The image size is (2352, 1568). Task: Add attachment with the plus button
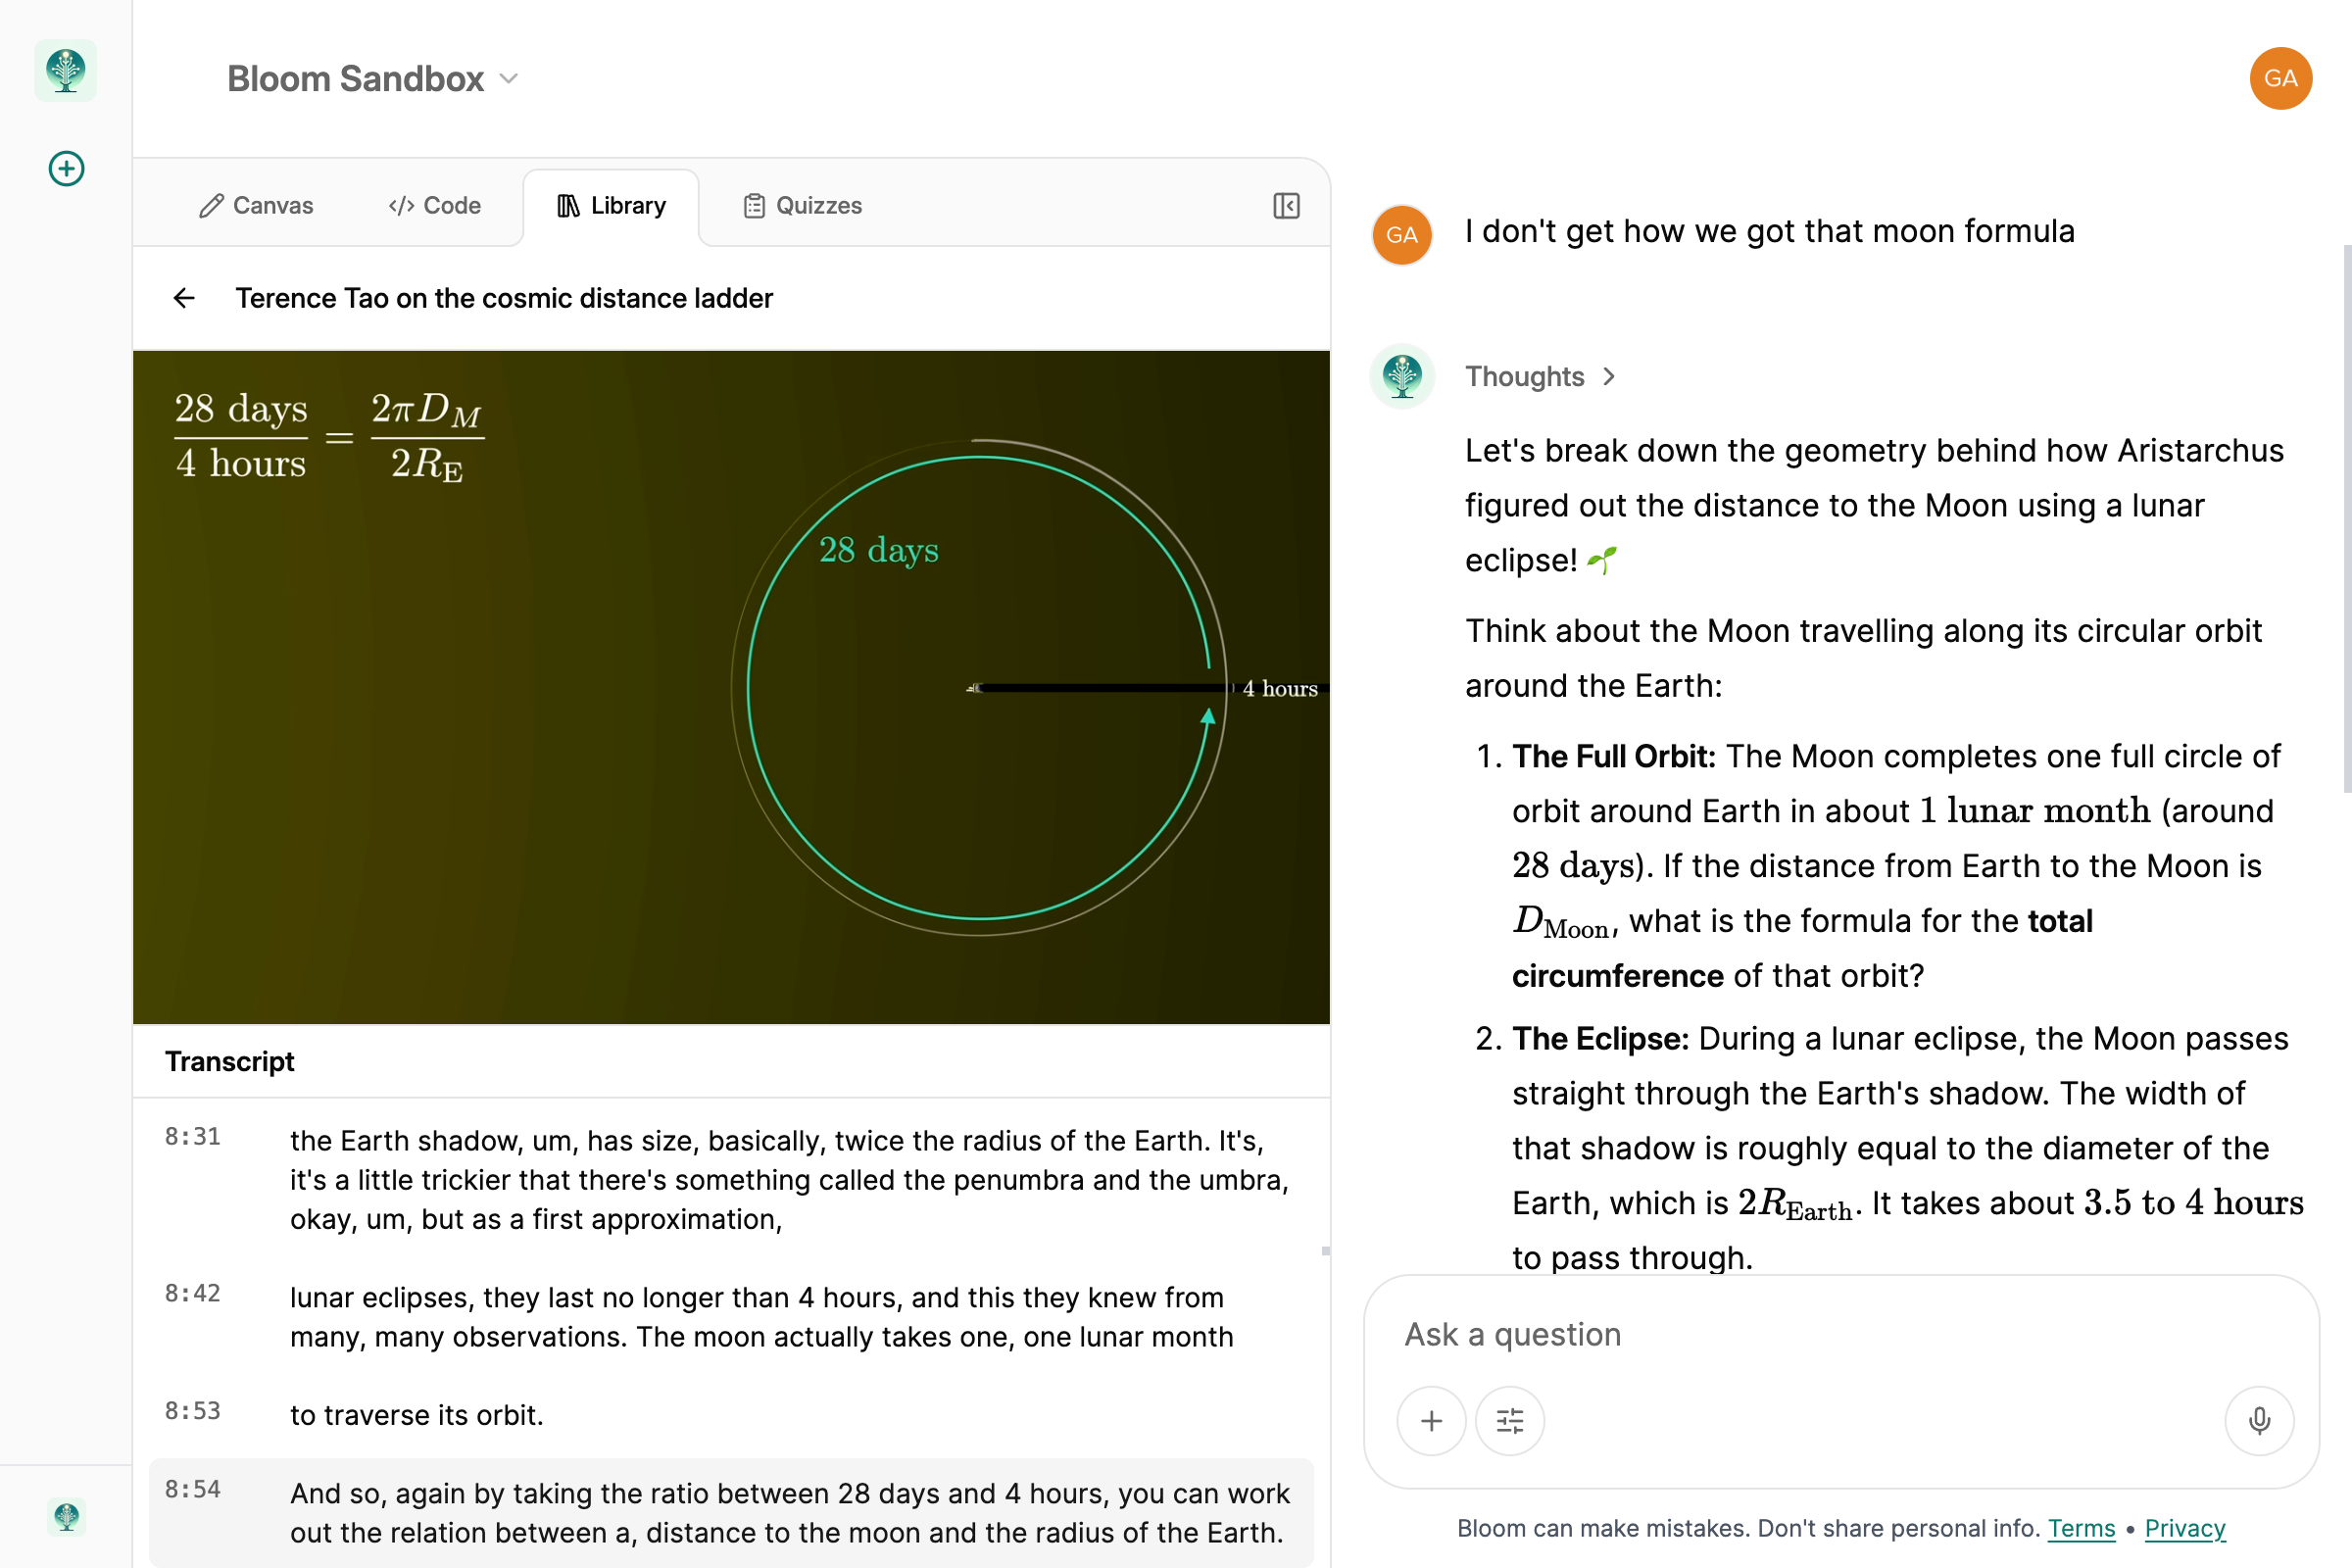1431,1420
